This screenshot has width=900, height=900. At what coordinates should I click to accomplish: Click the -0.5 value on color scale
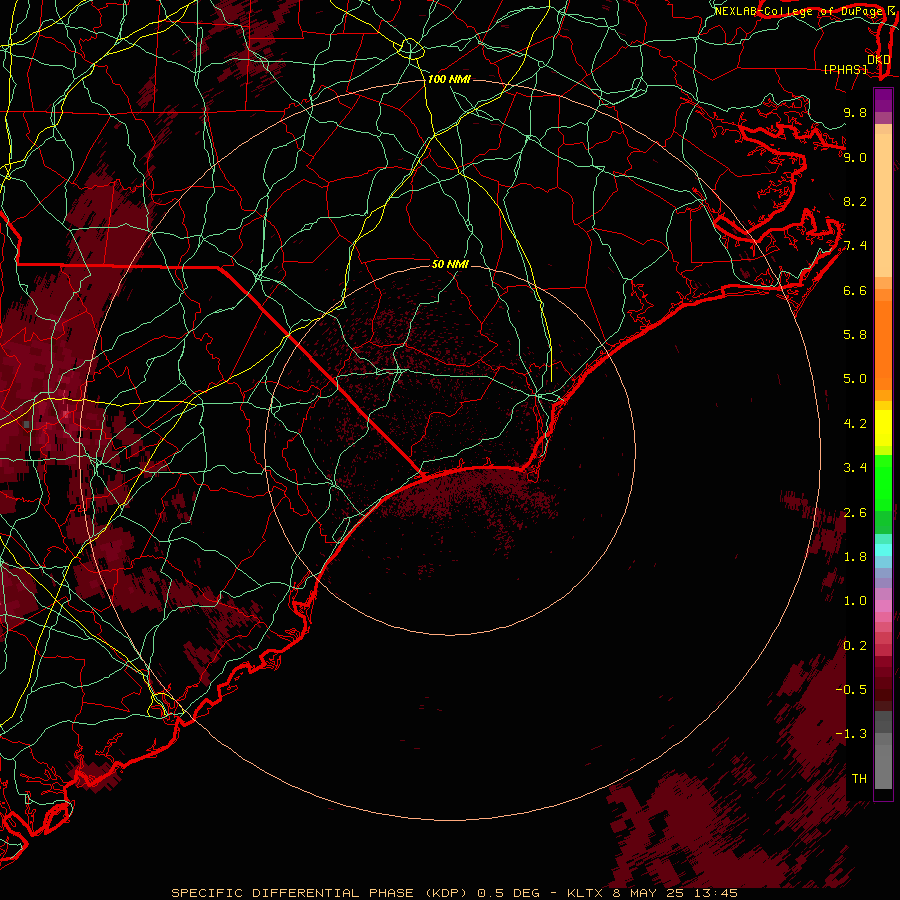851,689
